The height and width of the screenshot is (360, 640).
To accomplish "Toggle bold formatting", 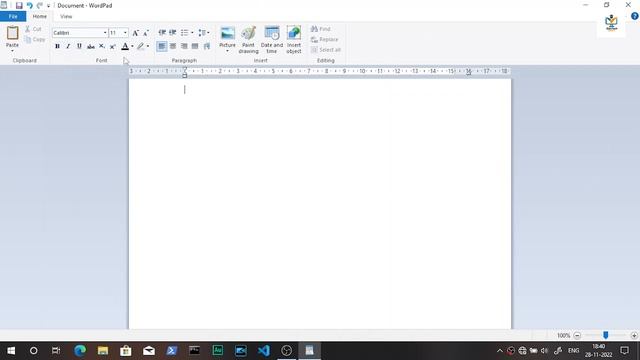I will tap(57, 46).
